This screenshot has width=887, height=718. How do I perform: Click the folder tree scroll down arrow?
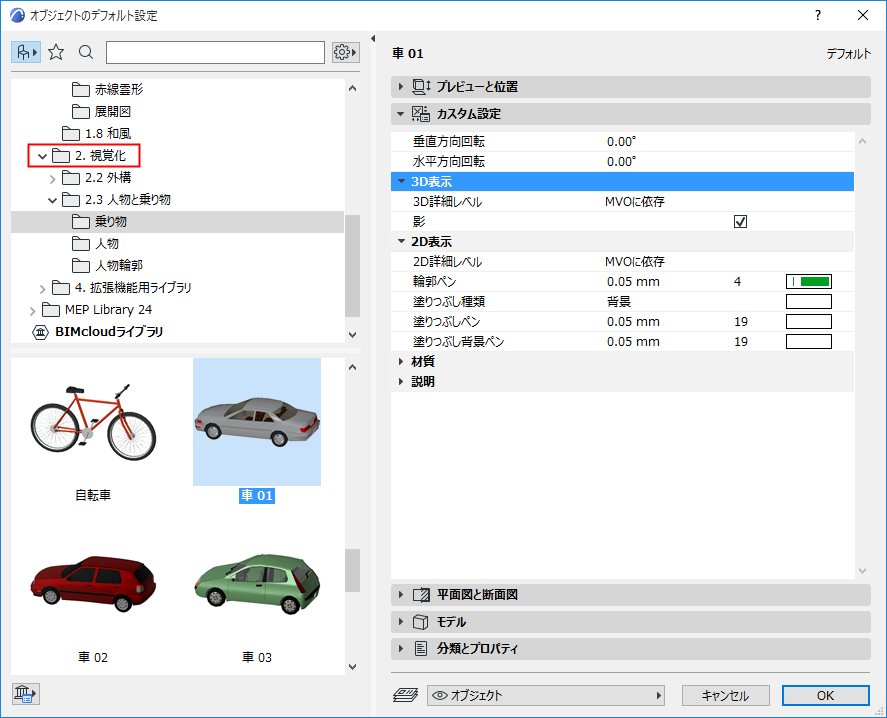click(x=352, y=334)
